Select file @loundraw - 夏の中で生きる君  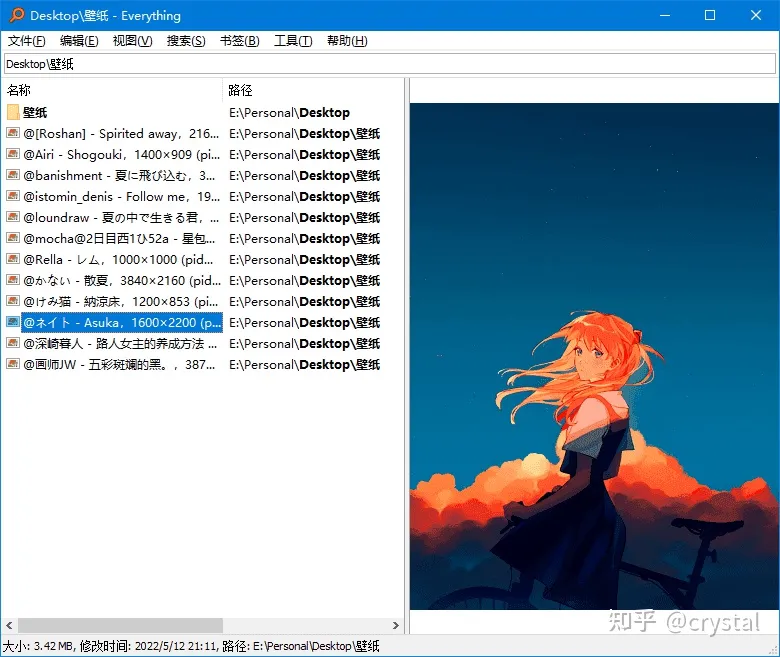(x=121, y=217)
